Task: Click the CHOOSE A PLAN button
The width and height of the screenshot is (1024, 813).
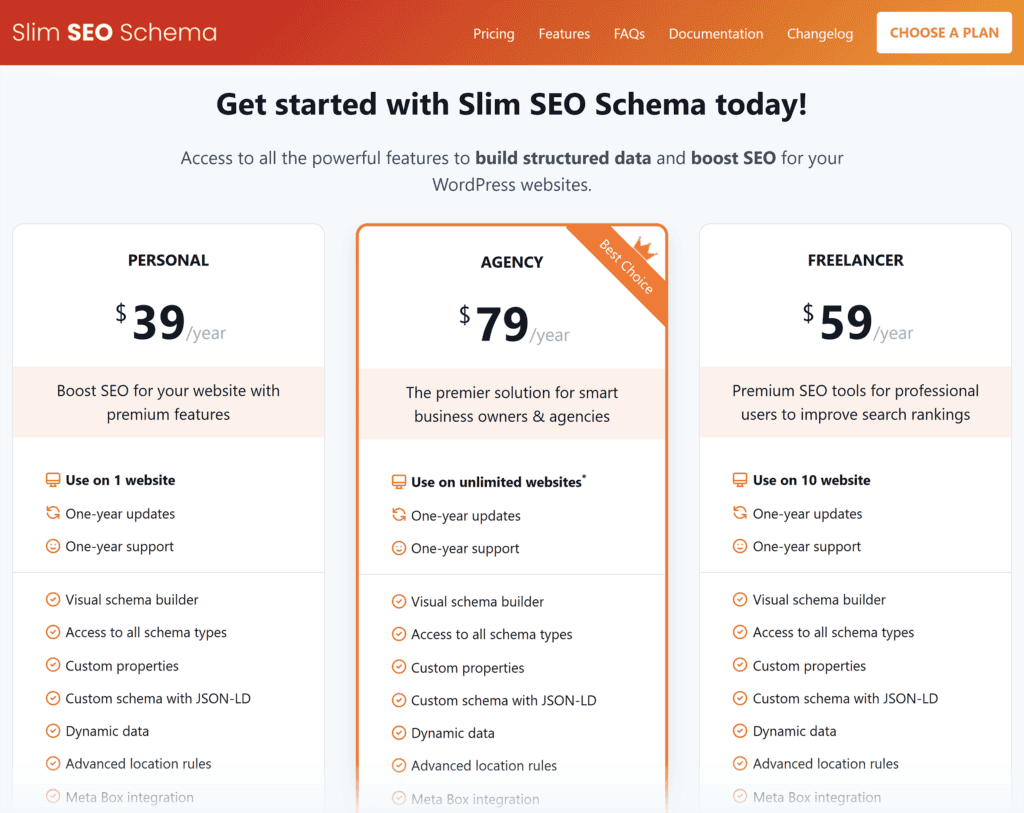Action: pos(944,32)
